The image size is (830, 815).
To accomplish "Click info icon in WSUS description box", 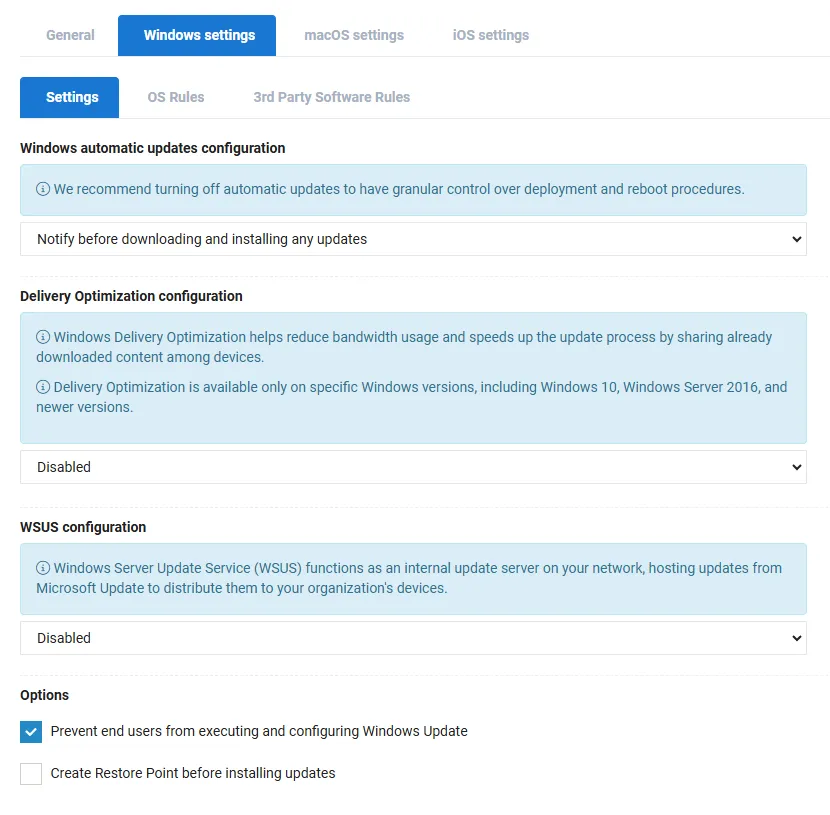I will [x=43, y=568].
